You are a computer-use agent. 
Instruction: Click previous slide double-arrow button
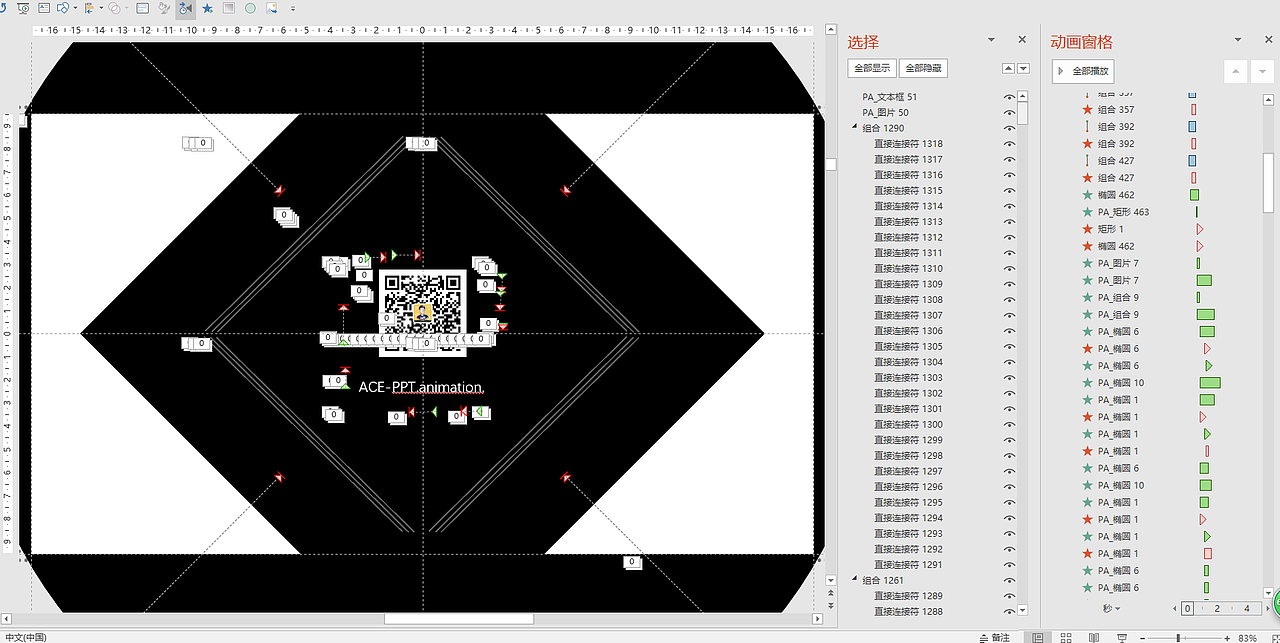pyautogui.click(x=831, y=593)
